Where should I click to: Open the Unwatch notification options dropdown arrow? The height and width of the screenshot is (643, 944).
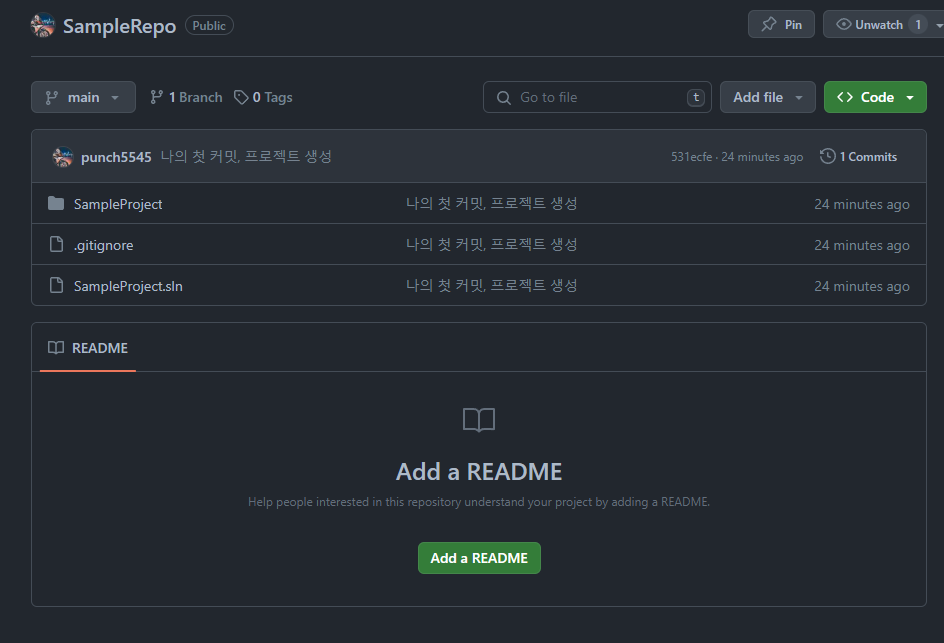click(939, 25)
